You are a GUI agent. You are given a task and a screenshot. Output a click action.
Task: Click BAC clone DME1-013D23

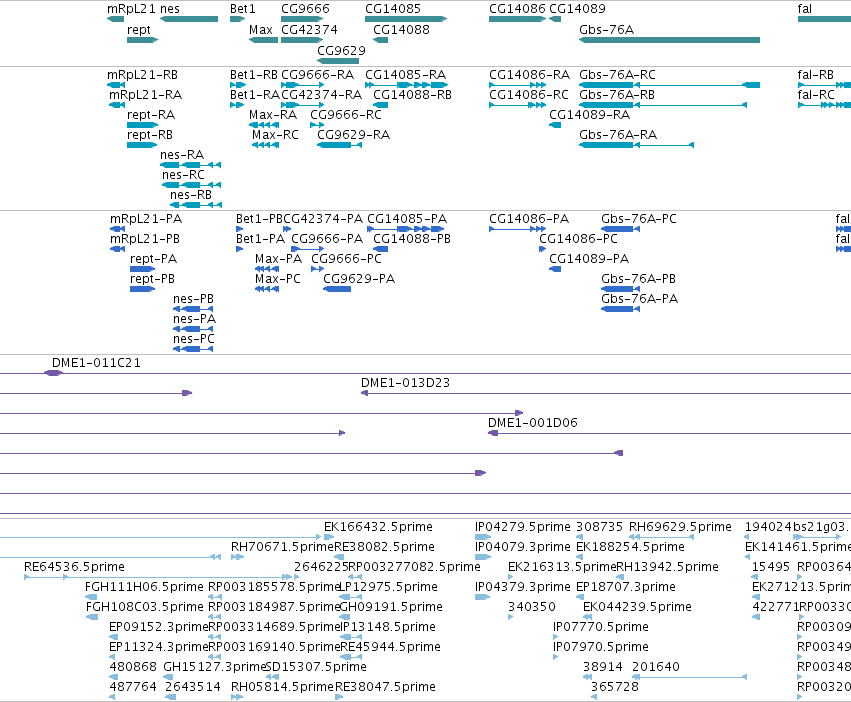405,383
